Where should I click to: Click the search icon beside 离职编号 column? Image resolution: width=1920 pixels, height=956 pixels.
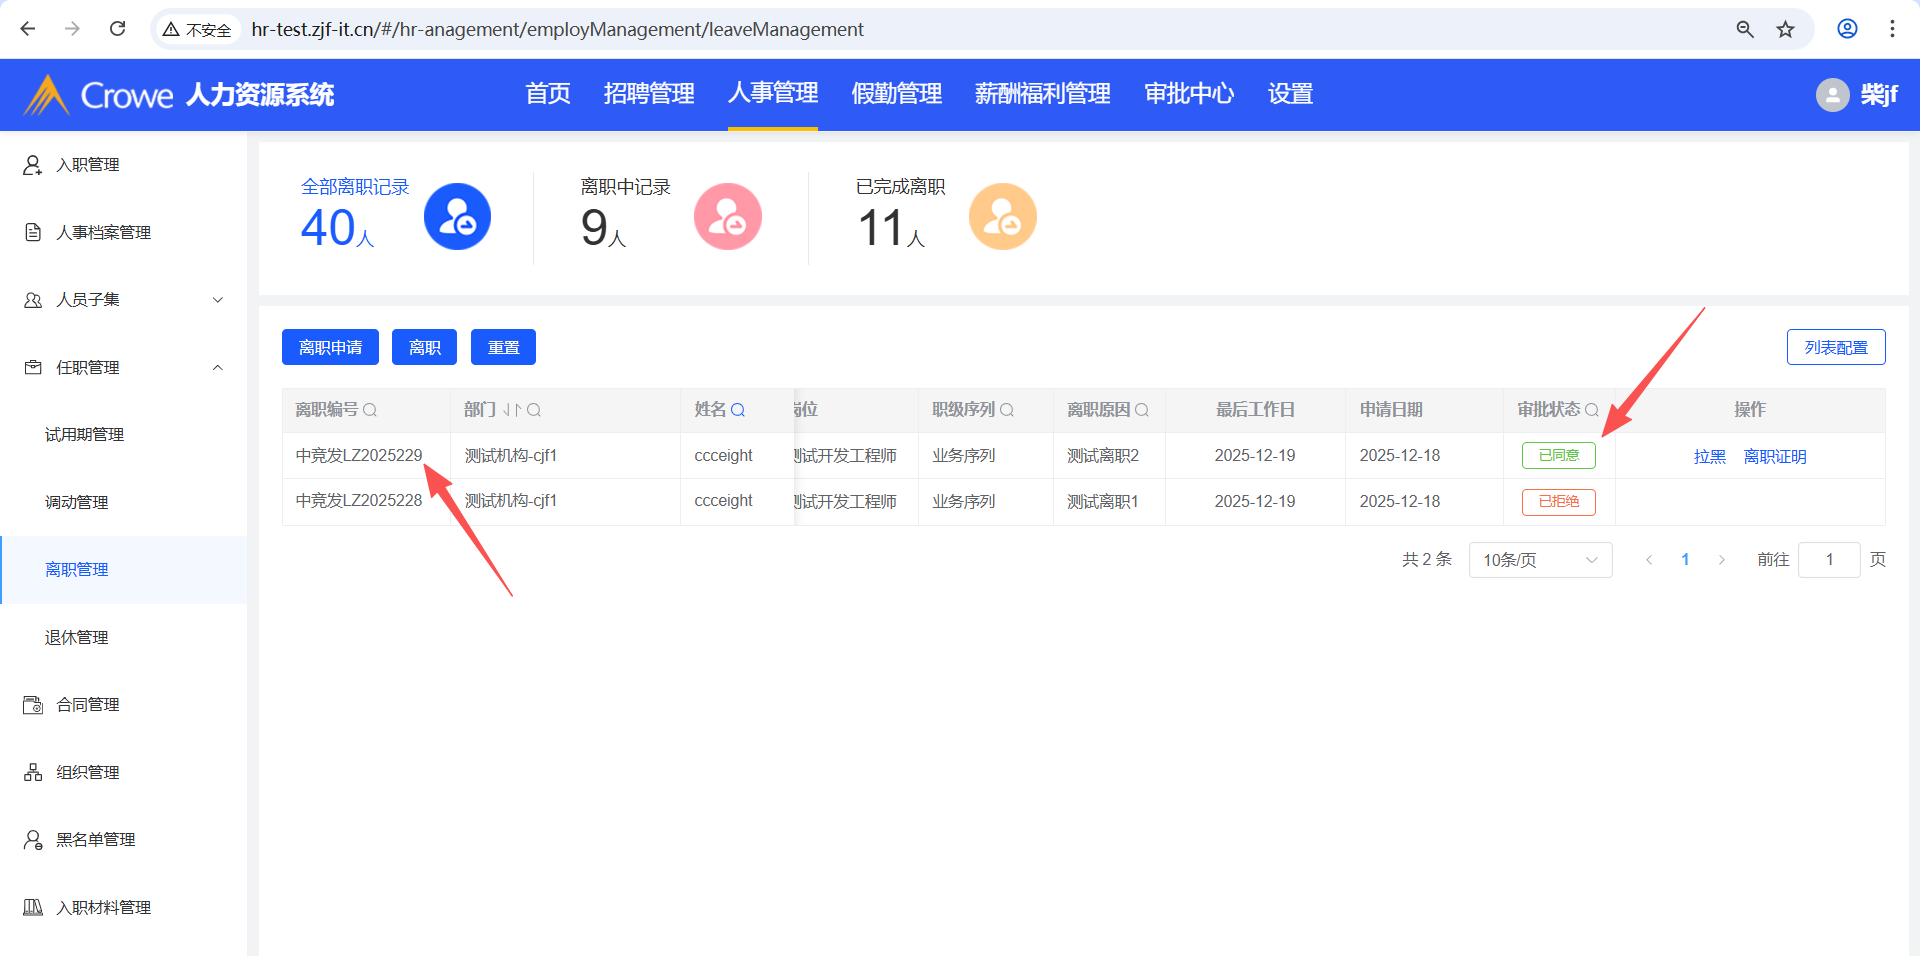pos(370,410)
